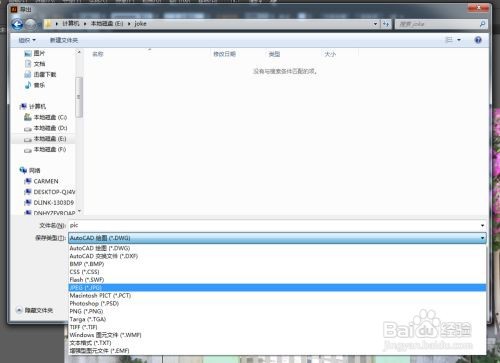Viewport: 500px width, 363px height.
Task: Sort by 大小 column header
Action: click(x=330, y=54)
